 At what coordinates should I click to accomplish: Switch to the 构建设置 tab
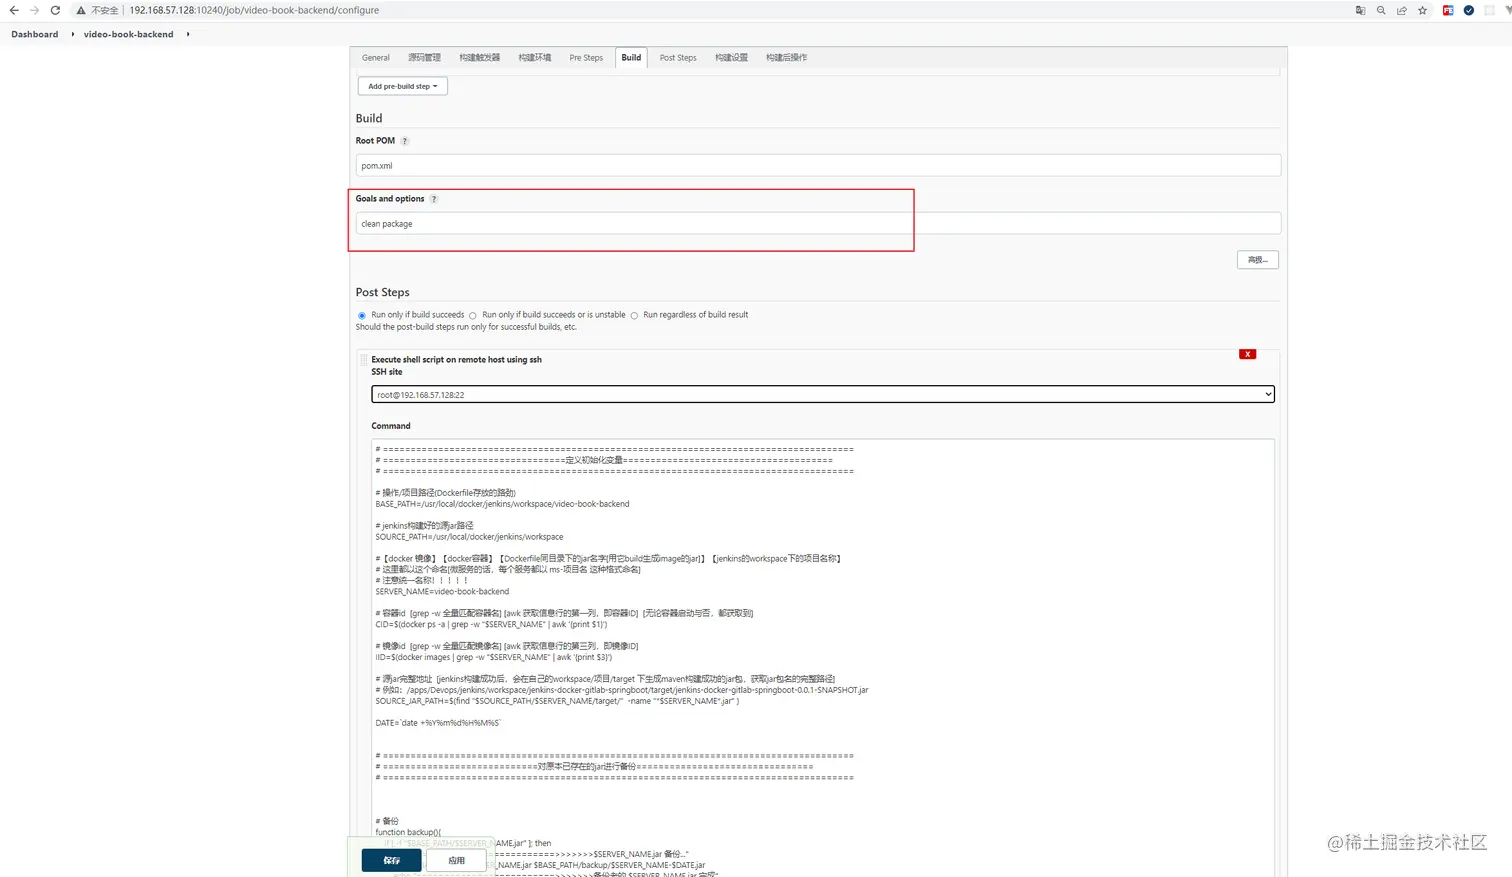pos(731,58)
